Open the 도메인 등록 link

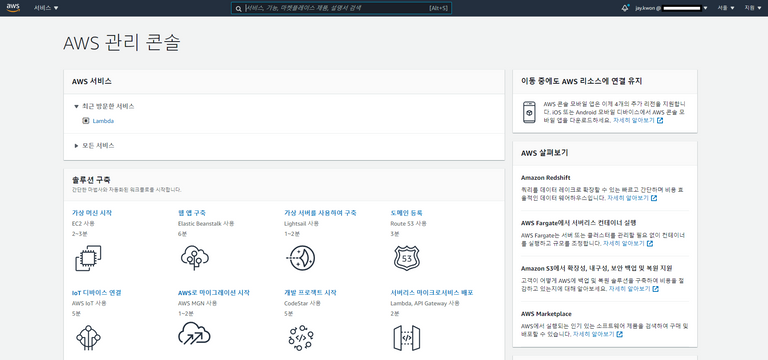pos(407,213)
